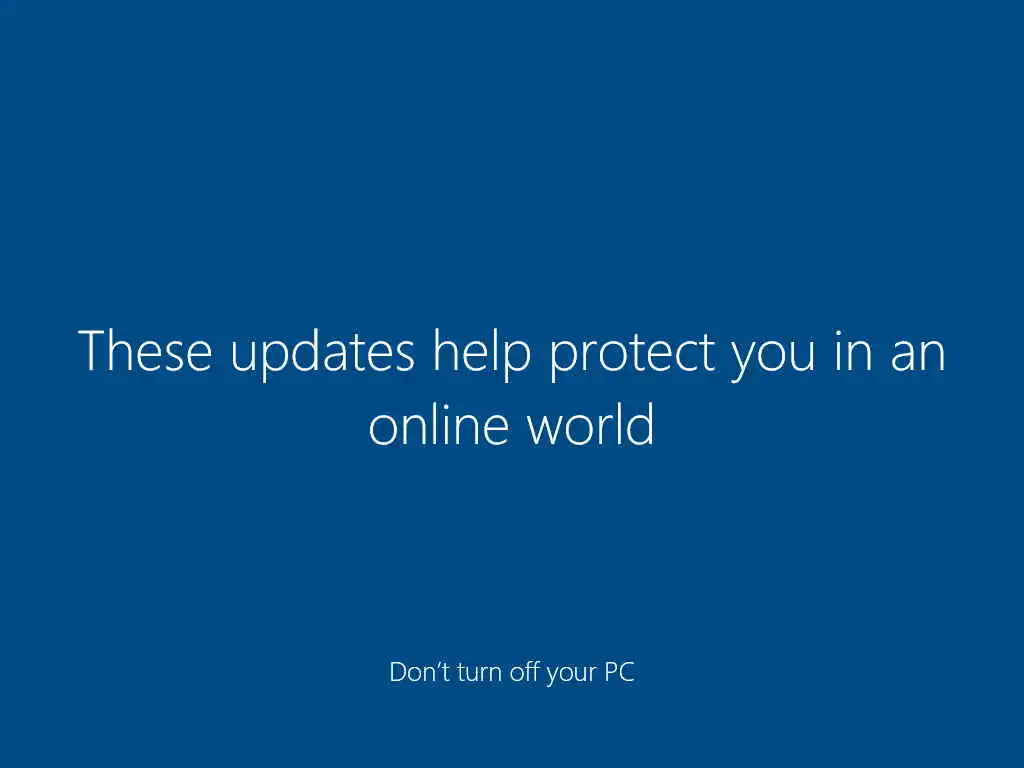
Task: Click the word "PC" in the warning text
Action: [619, 672]
